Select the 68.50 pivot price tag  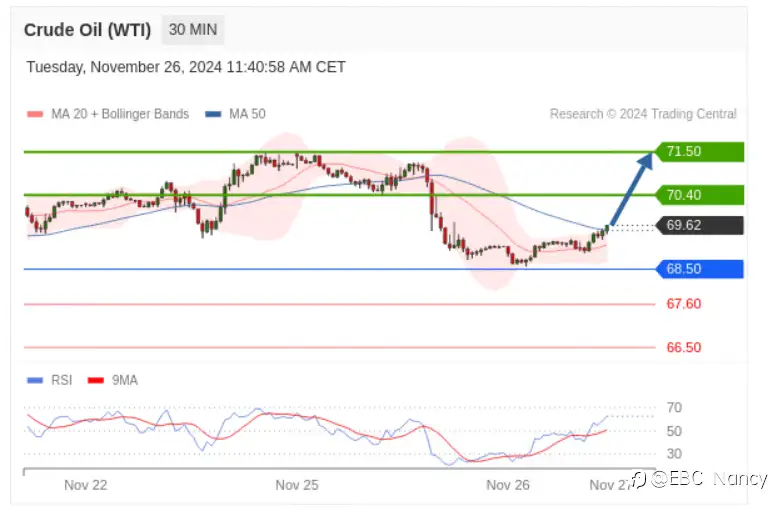pyautogui.click(x=699, y=269)
